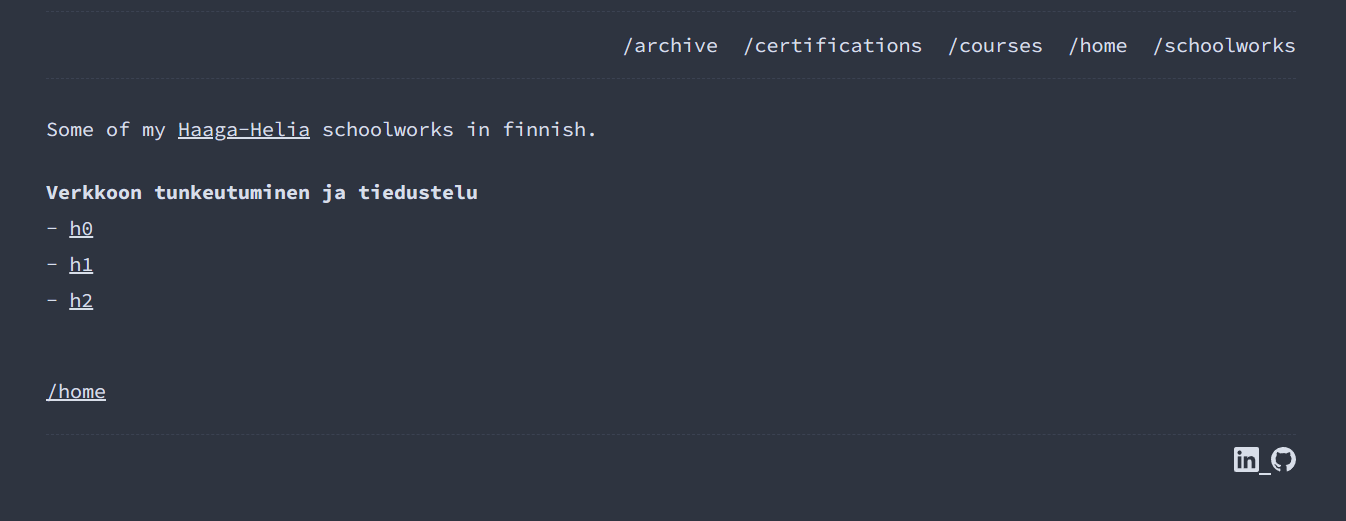1346x521 pixels.
Task: Navigate to the /courses section
Action: coord(995,46)
